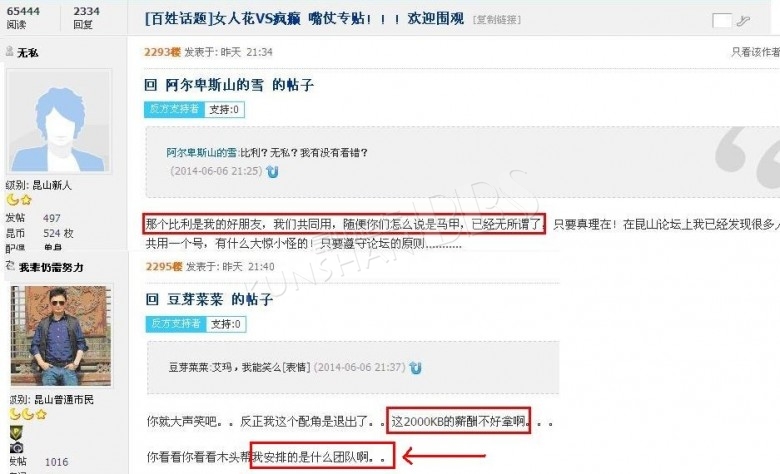780x474 pixels.
Task: Click the blue quote-jump arrow after 21:25 timestamp
Action: pos(272,172)
